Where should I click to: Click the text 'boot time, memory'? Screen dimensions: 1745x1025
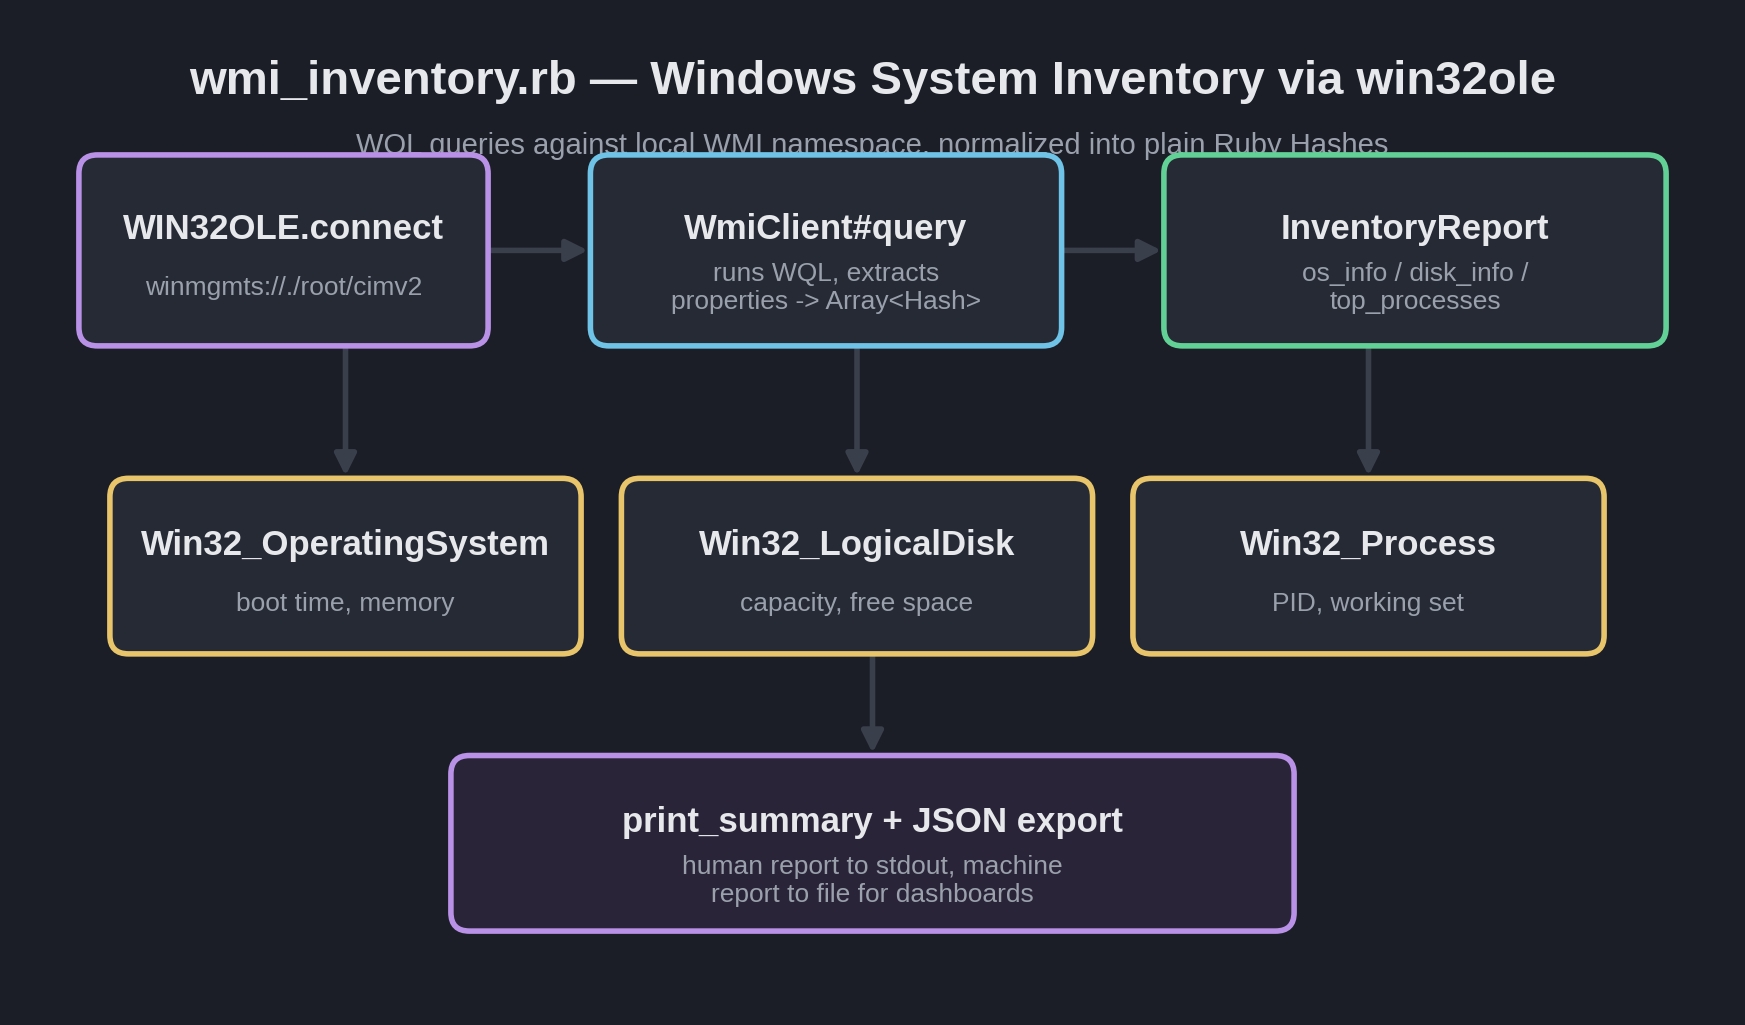click(345, 602)
